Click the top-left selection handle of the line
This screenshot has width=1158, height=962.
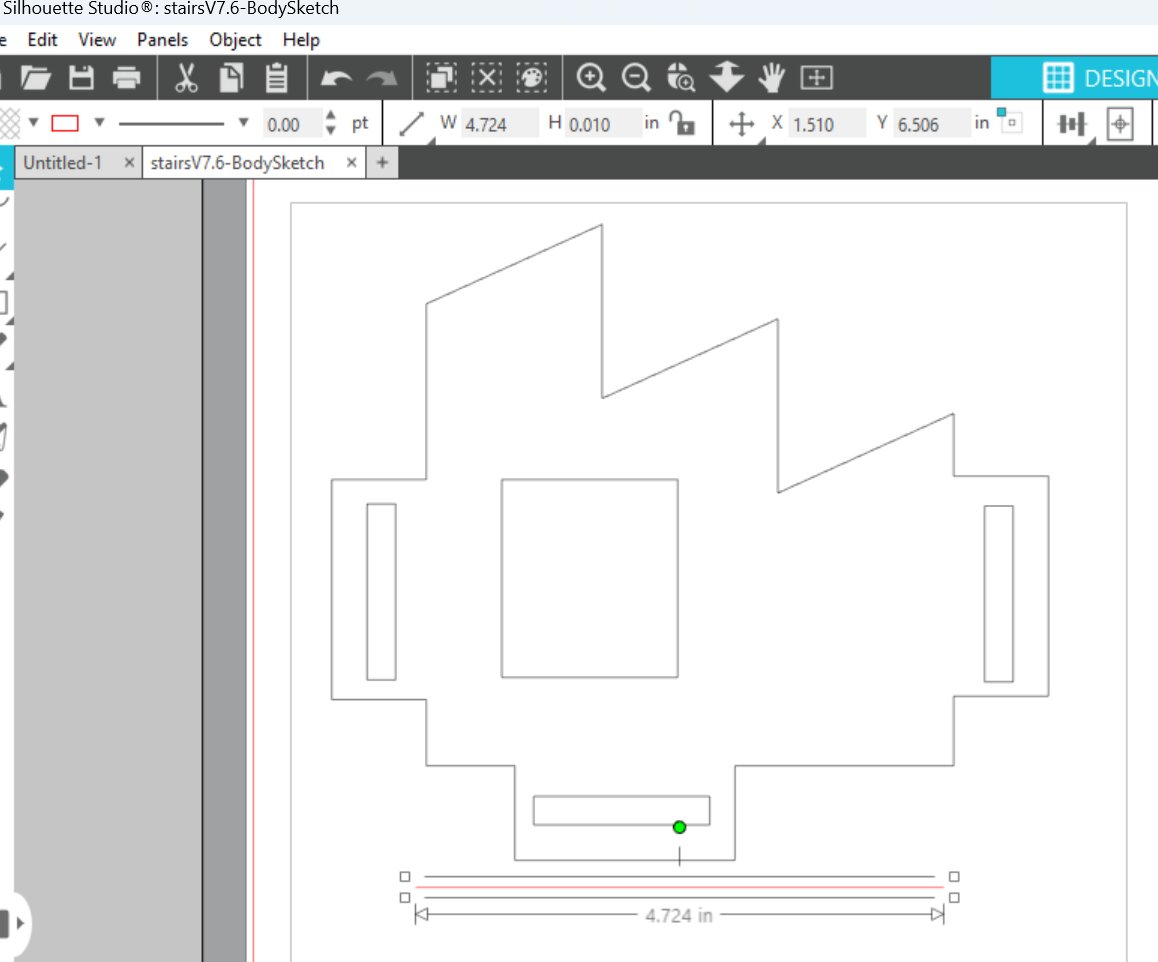pyautogui.click(x=405, y=876)
